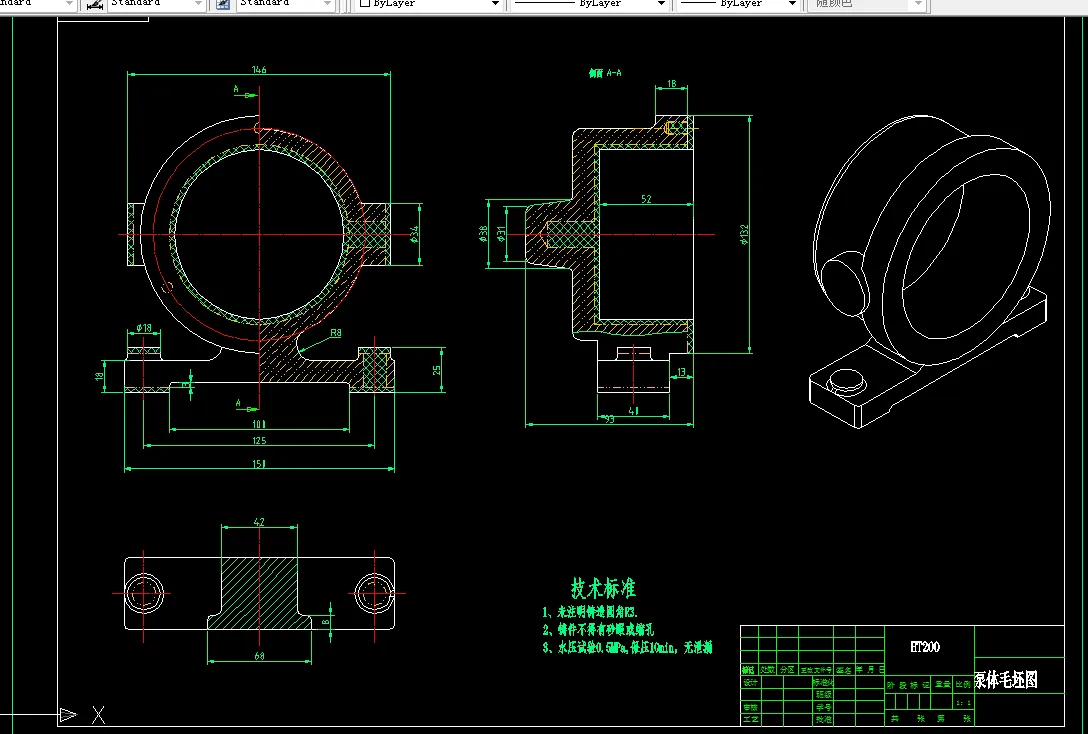This screenshot has height=734, width=1088.
Task: Select the 1:1 scale value
Action: point(964,703)
